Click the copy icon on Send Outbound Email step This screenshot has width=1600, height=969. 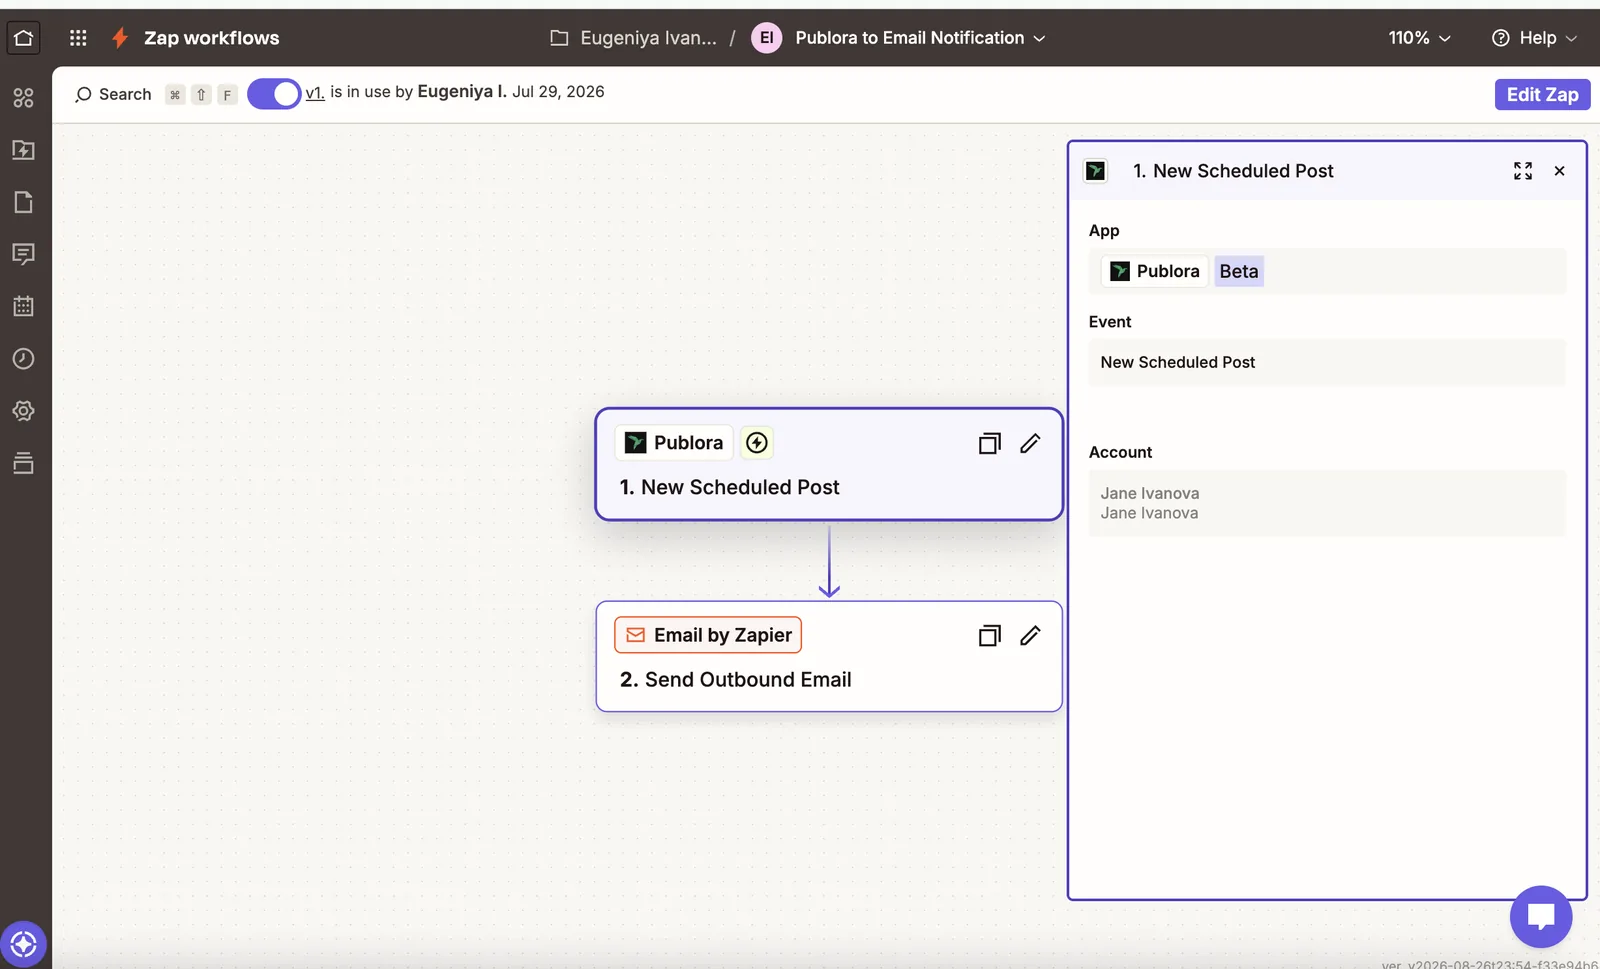coord(989,635)
